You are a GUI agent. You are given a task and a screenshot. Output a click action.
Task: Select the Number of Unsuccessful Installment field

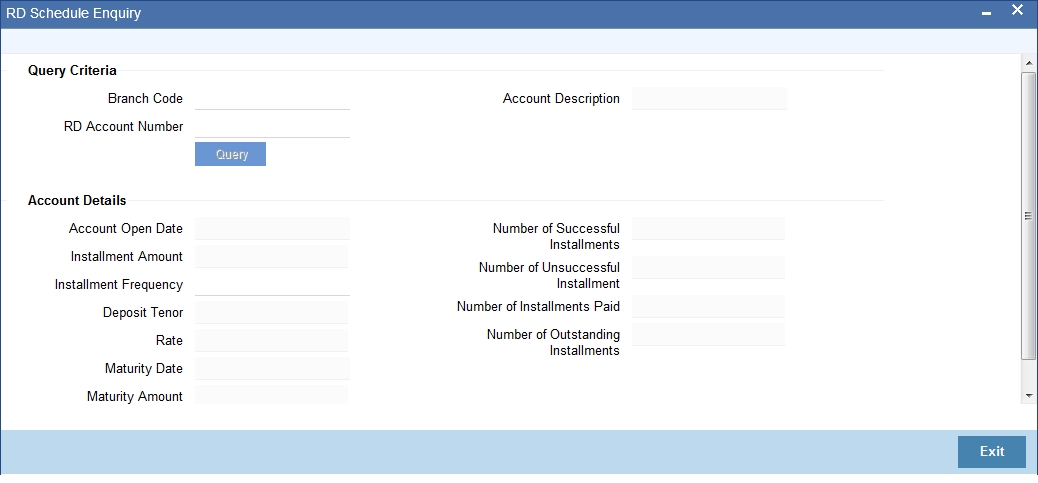708,267
